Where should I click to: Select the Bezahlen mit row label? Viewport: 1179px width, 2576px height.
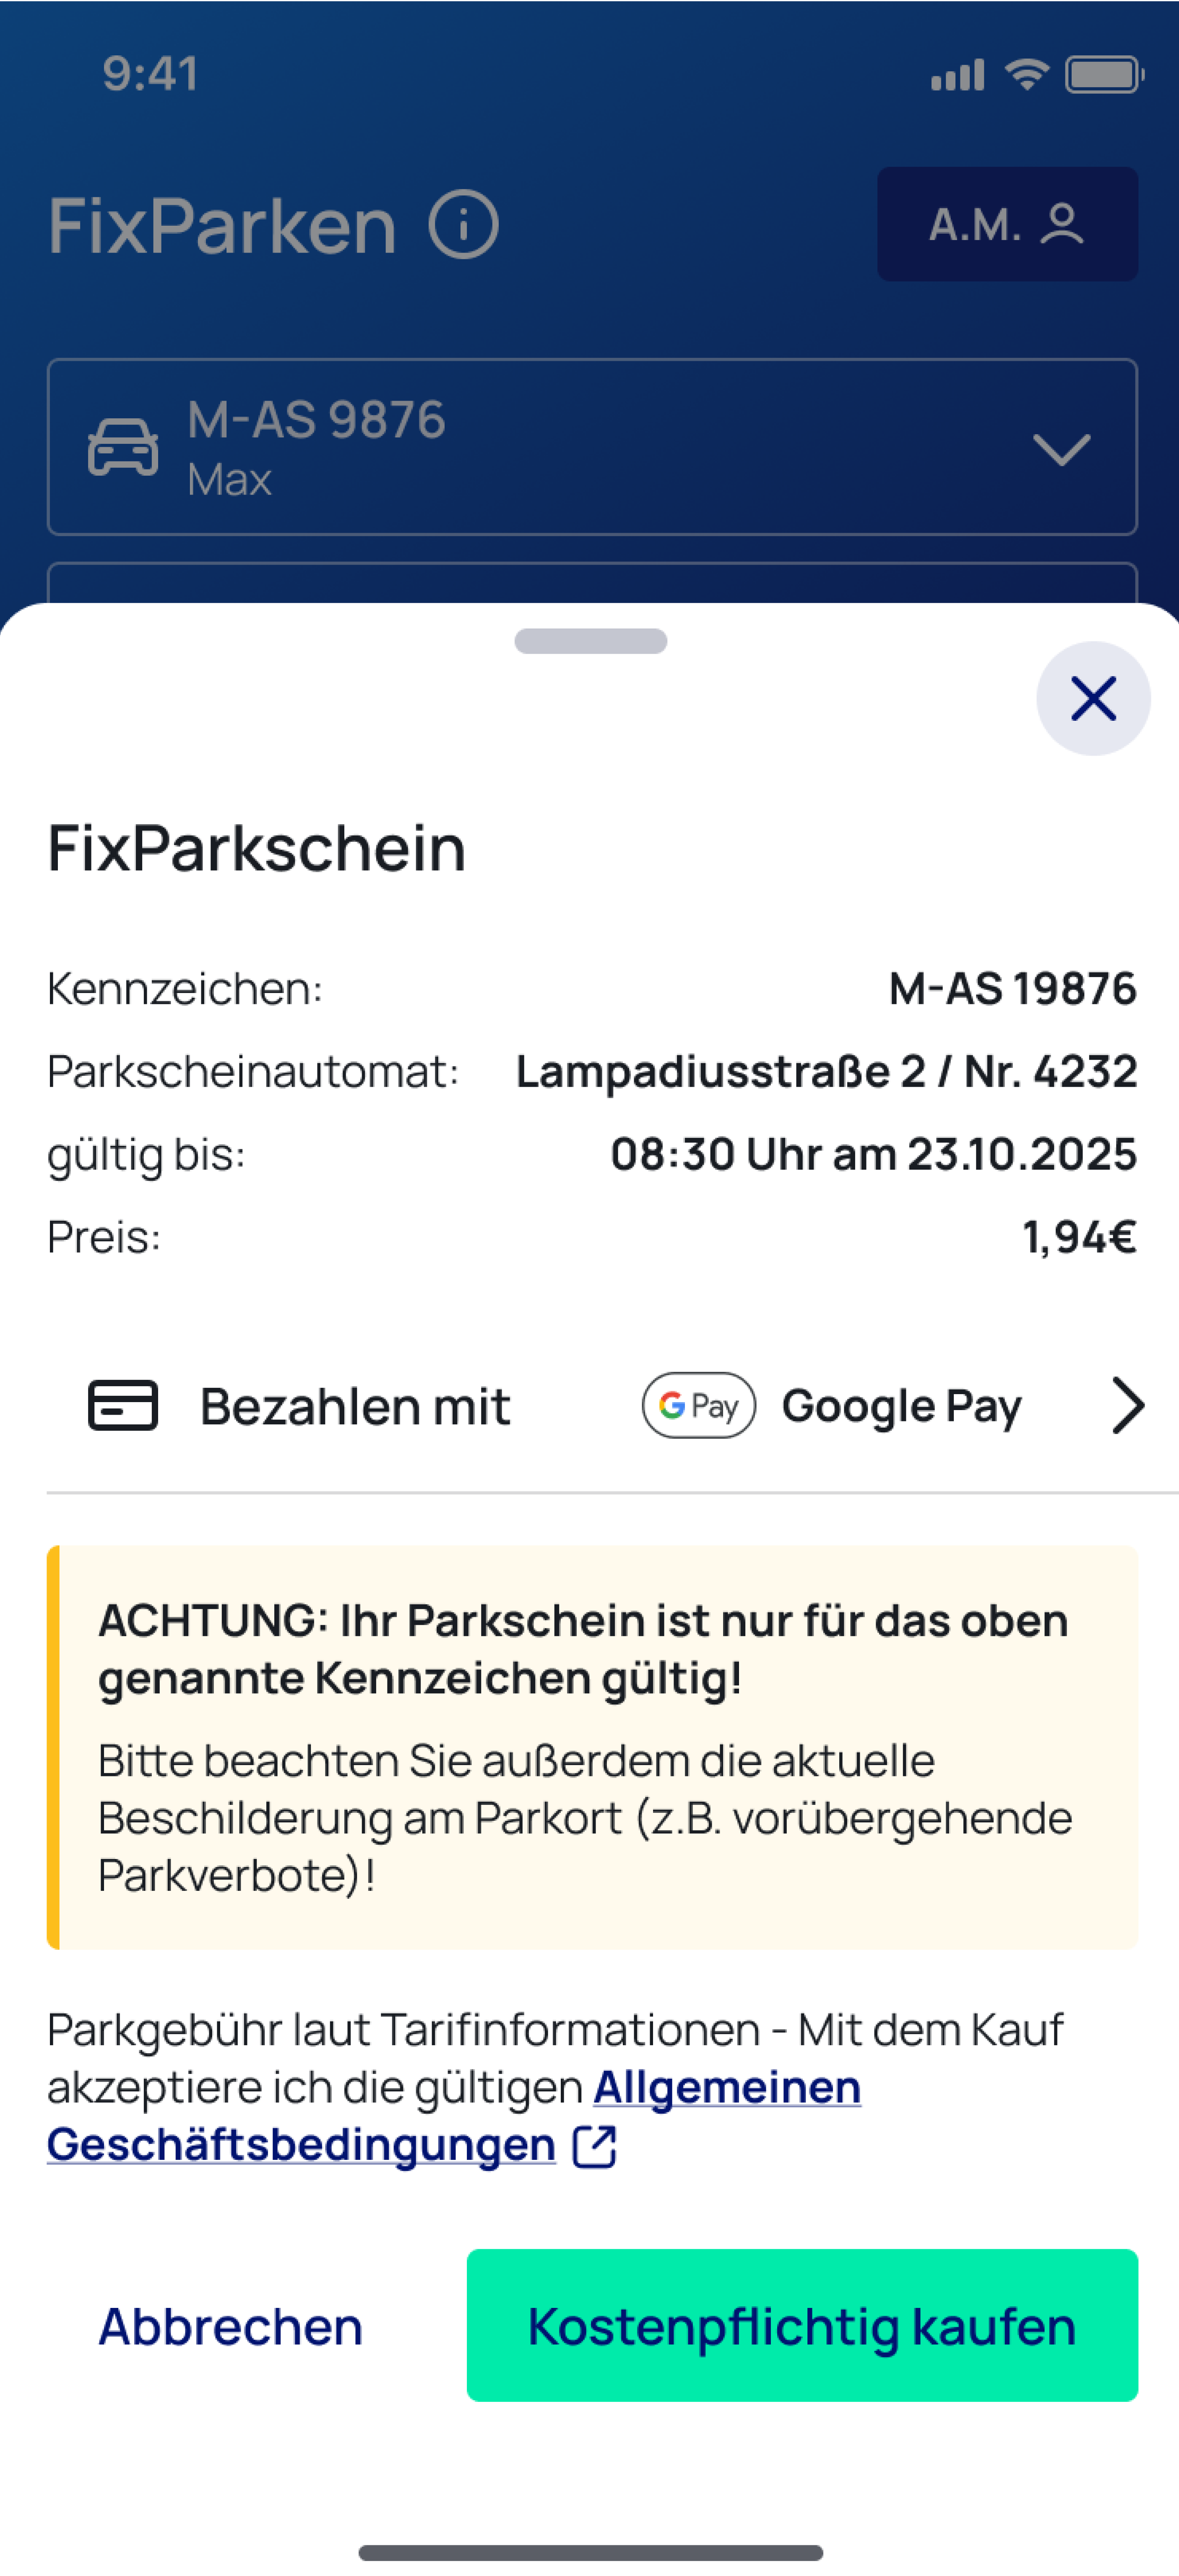[355, 1406]
